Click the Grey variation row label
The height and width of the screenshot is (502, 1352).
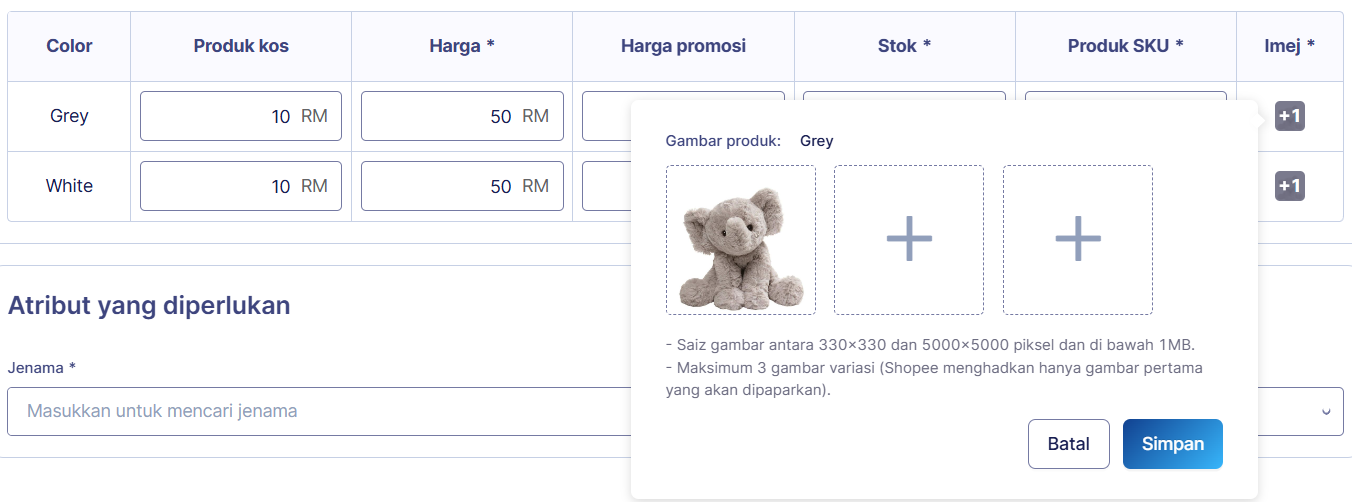[x=69, y=116]
